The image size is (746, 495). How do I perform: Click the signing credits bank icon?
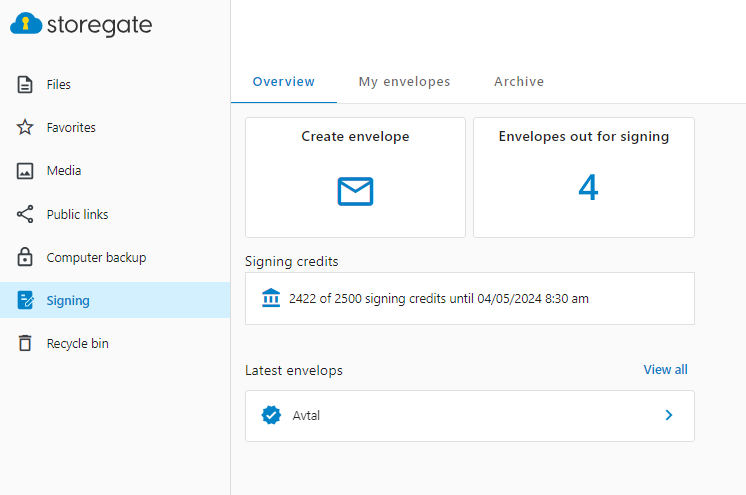pos(271,298)
